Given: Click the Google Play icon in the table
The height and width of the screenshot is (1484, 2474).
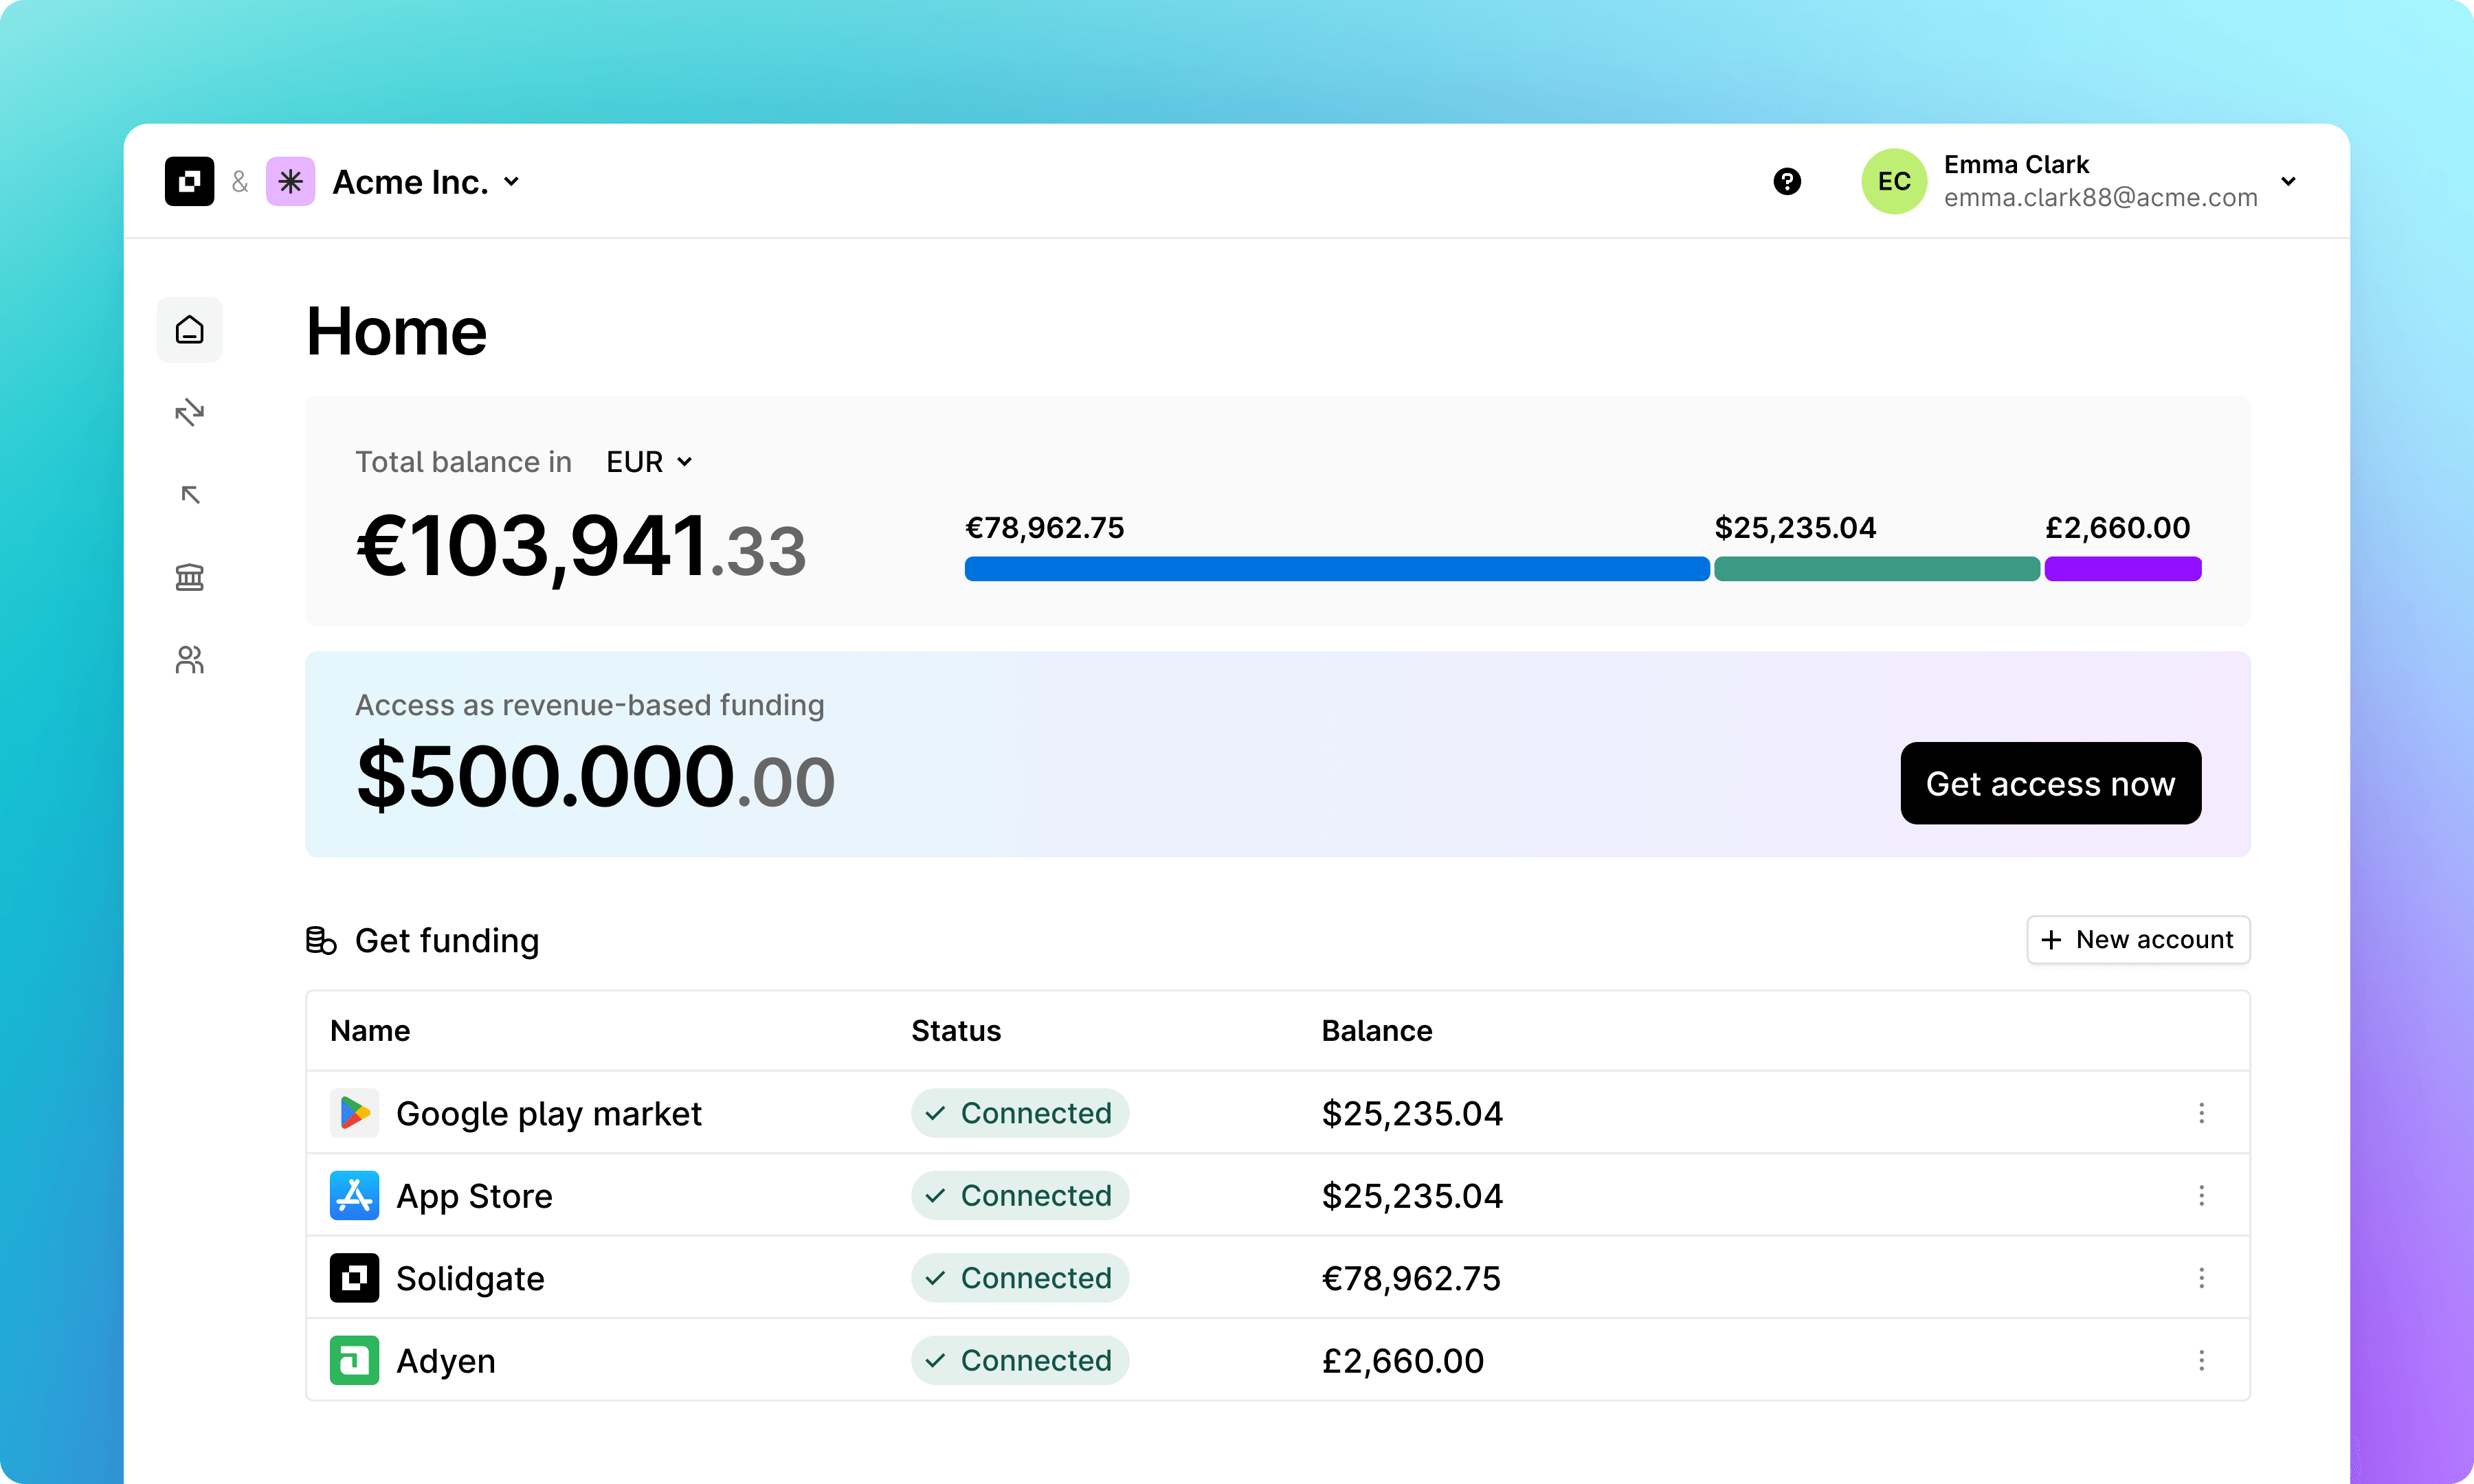Looking at the screenshot, I should (354, 1113).
